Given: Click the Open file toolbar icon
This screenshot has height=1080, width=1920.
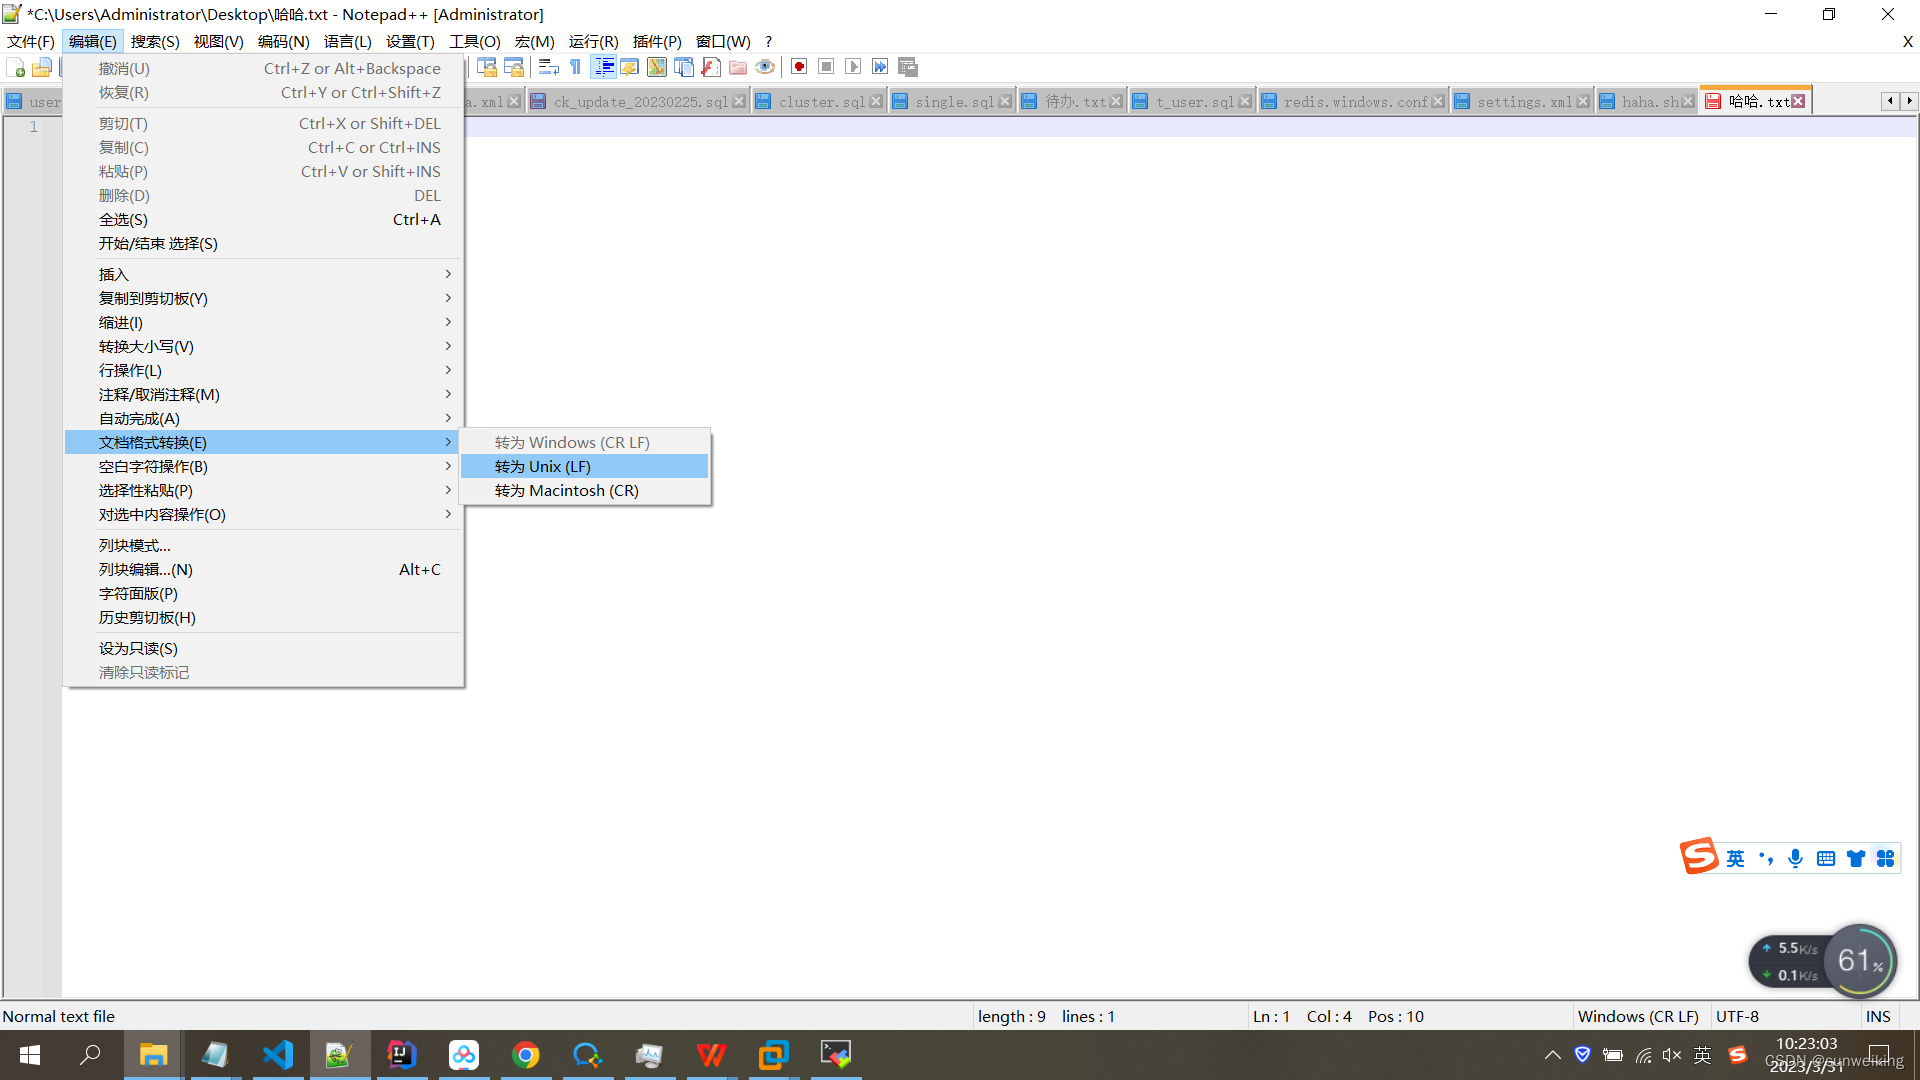Looking at the screenshot, I should click(x=42, y=67).
